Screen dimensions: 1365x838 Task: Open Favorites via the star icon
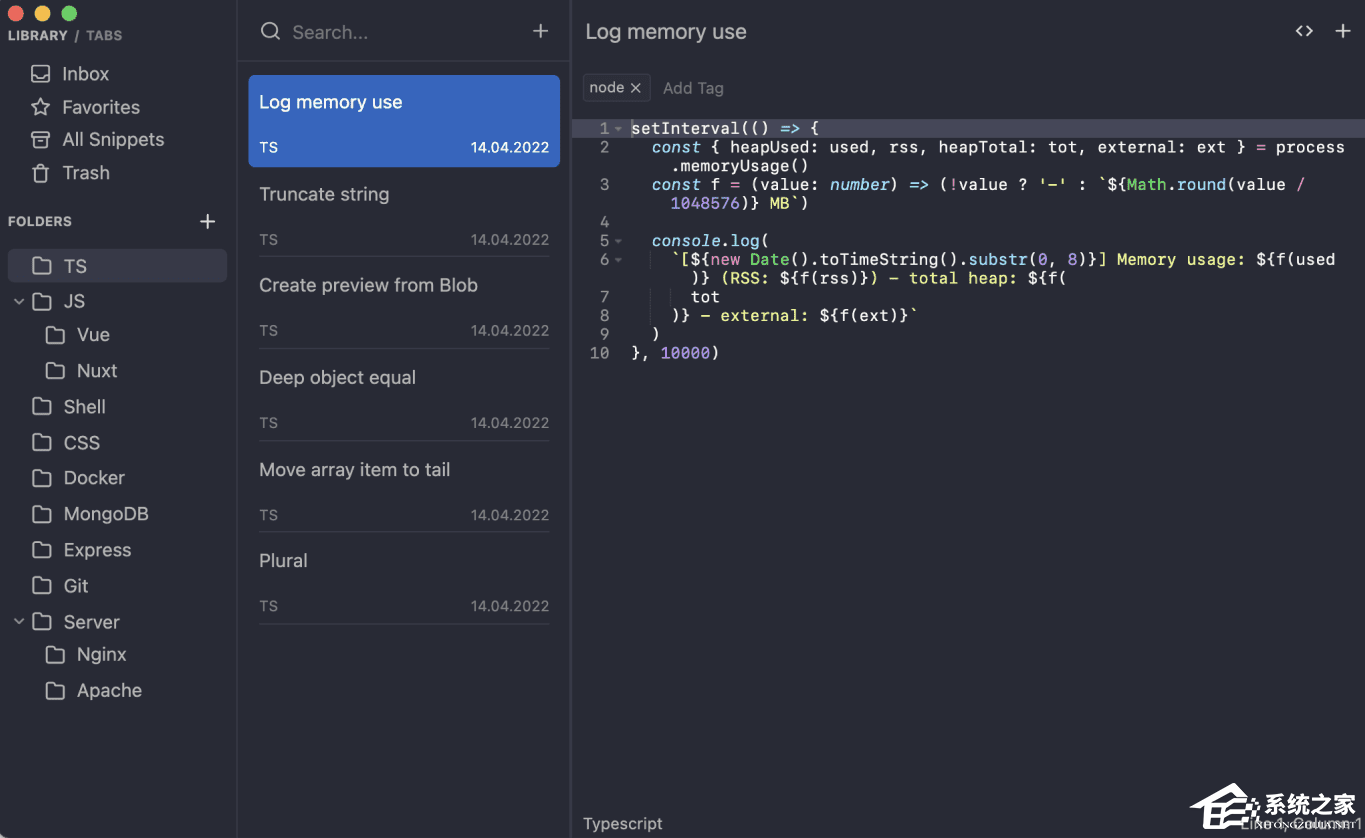40,107
